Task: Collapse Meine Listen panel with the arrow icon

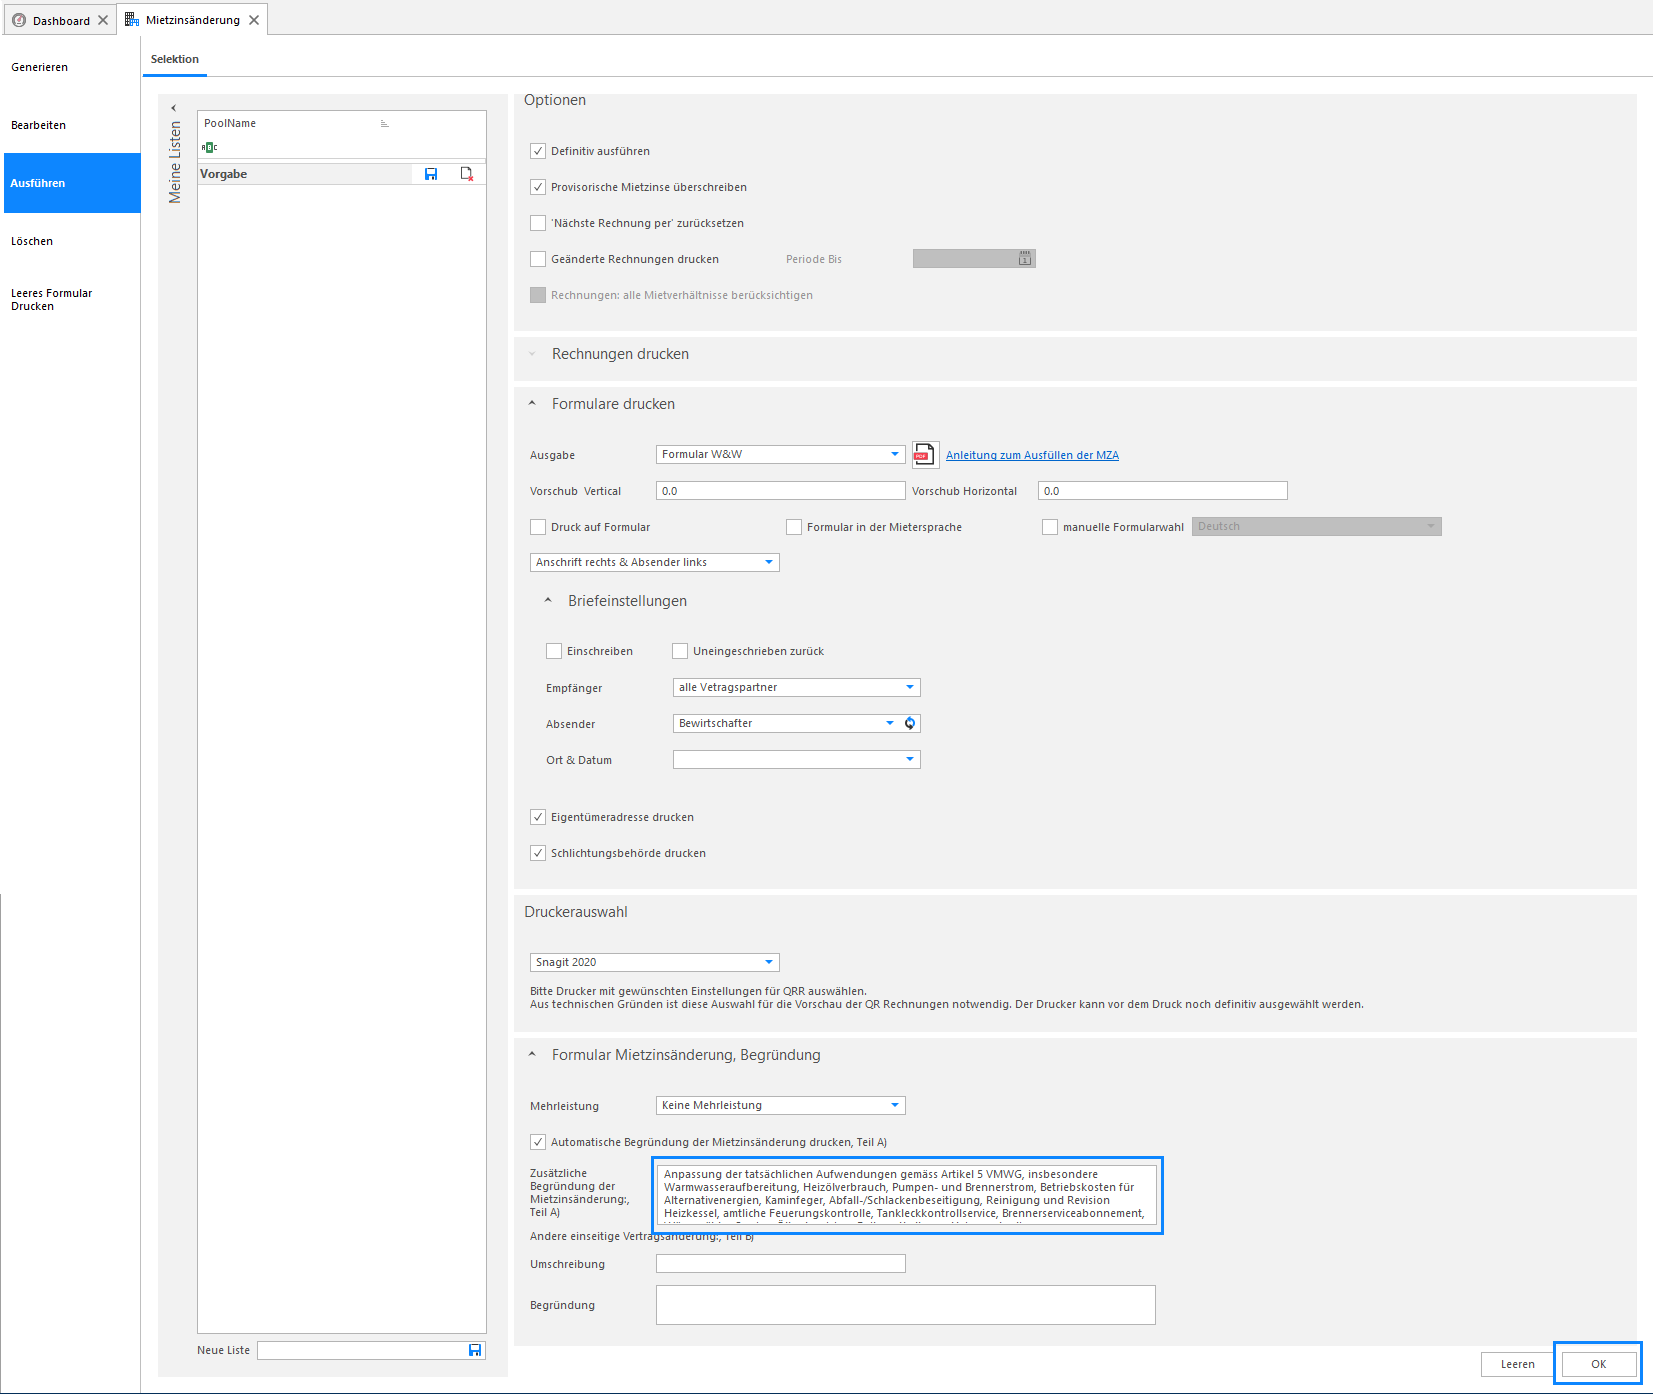Action: [174, 108]
